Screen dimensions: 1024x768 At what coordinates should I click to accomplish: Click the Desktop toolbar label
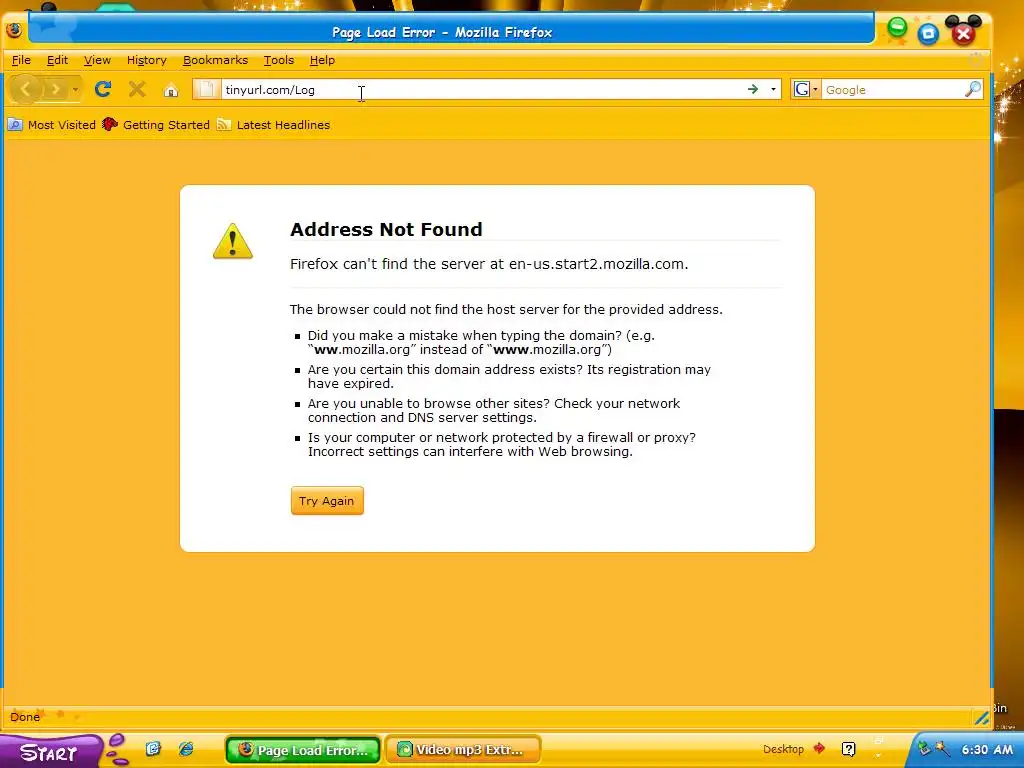[x=783, y=749]
